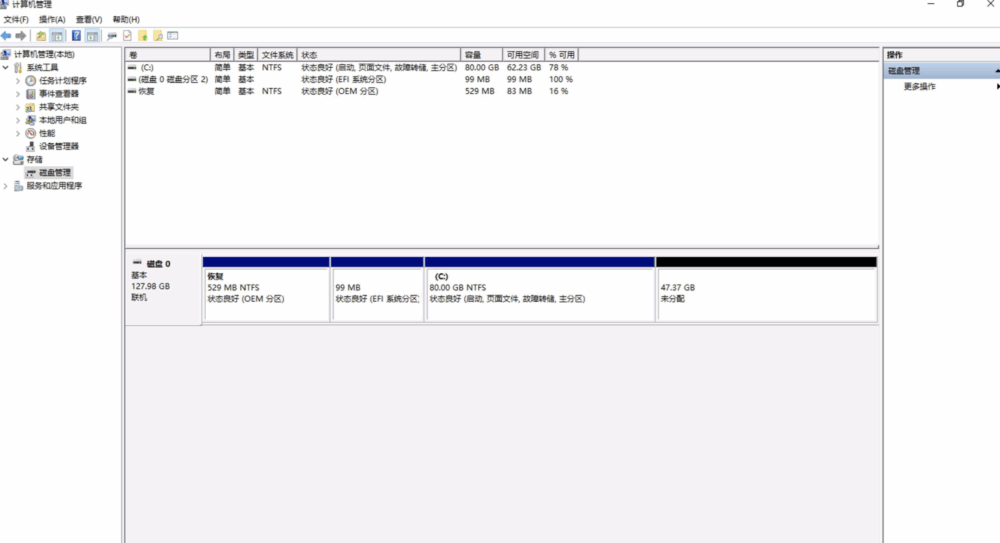Sort by the % 可用 column header
The image size is (1000, 543).
click(x=562, y=55)
